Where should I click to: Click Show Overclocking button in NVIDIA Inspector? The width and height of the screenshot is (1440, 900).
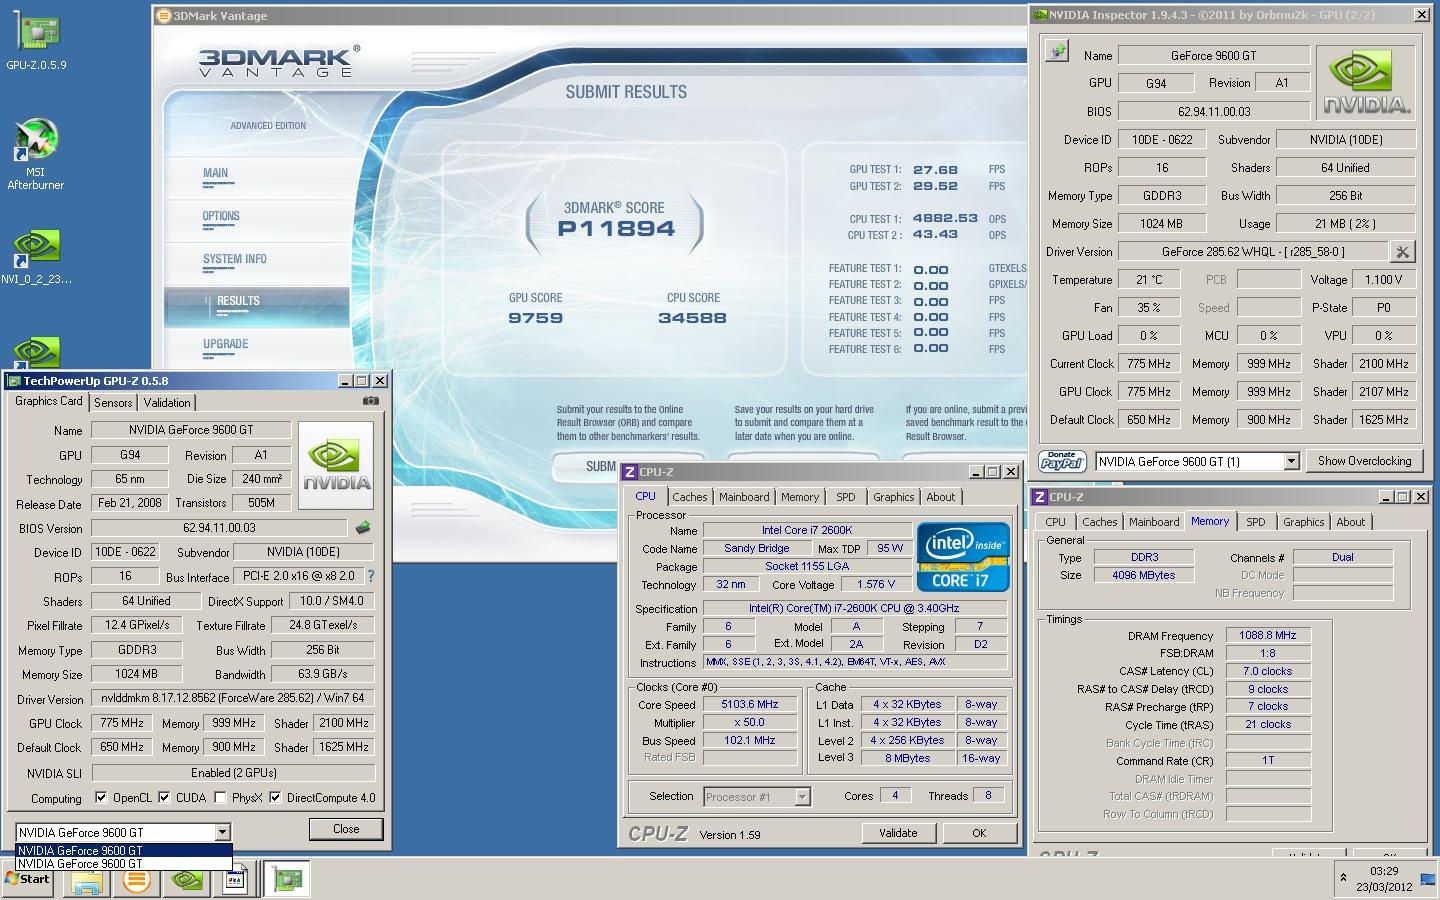coord(1364,461)
